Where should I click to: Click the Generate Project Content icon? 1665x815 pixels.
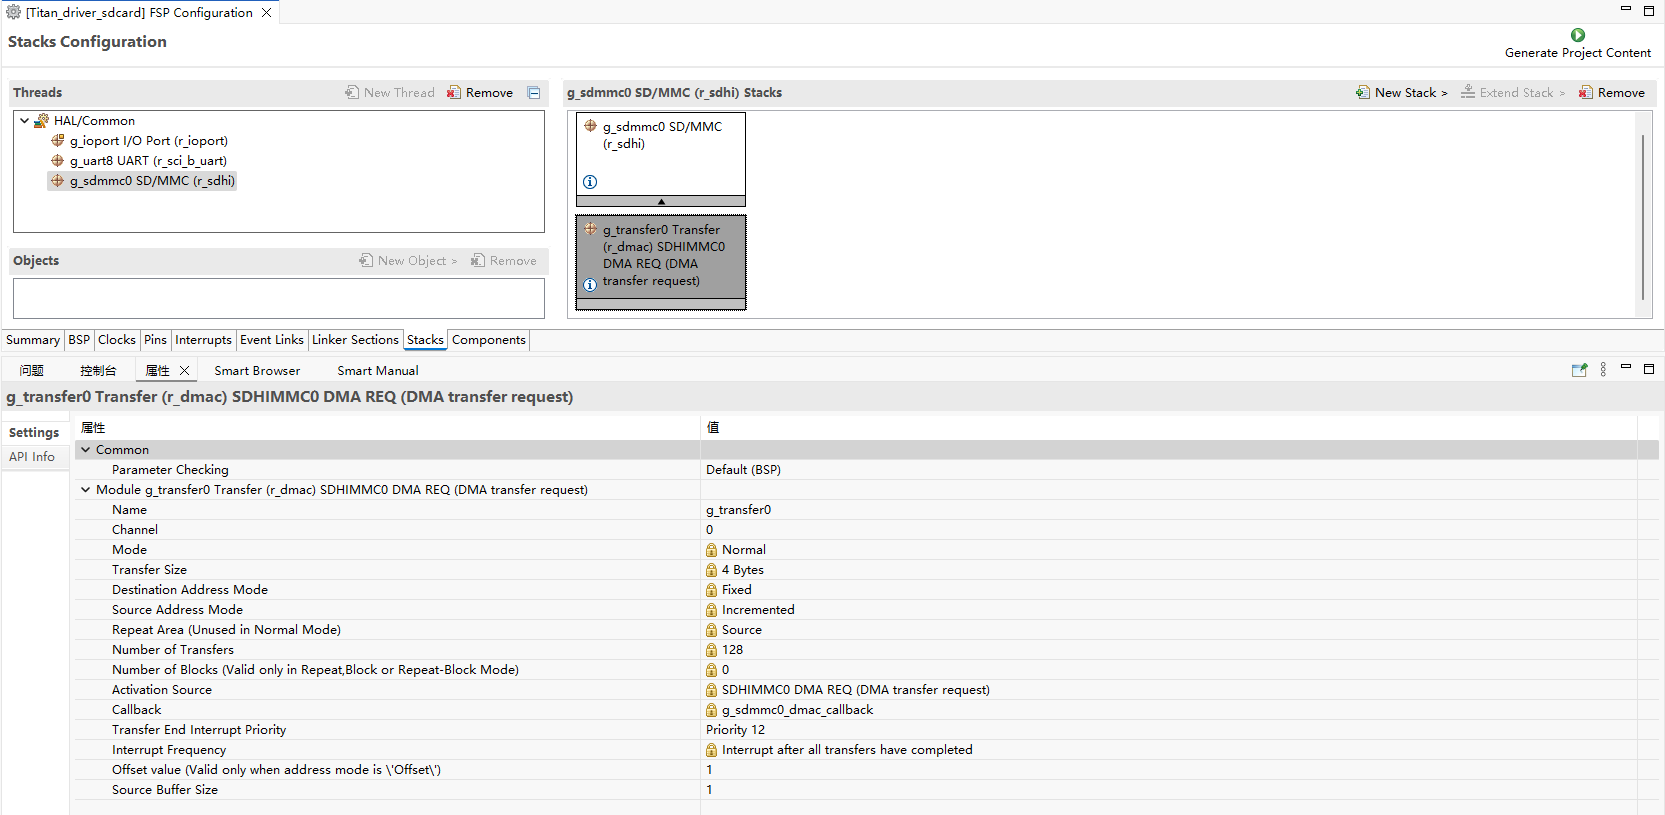(1577, 35)
